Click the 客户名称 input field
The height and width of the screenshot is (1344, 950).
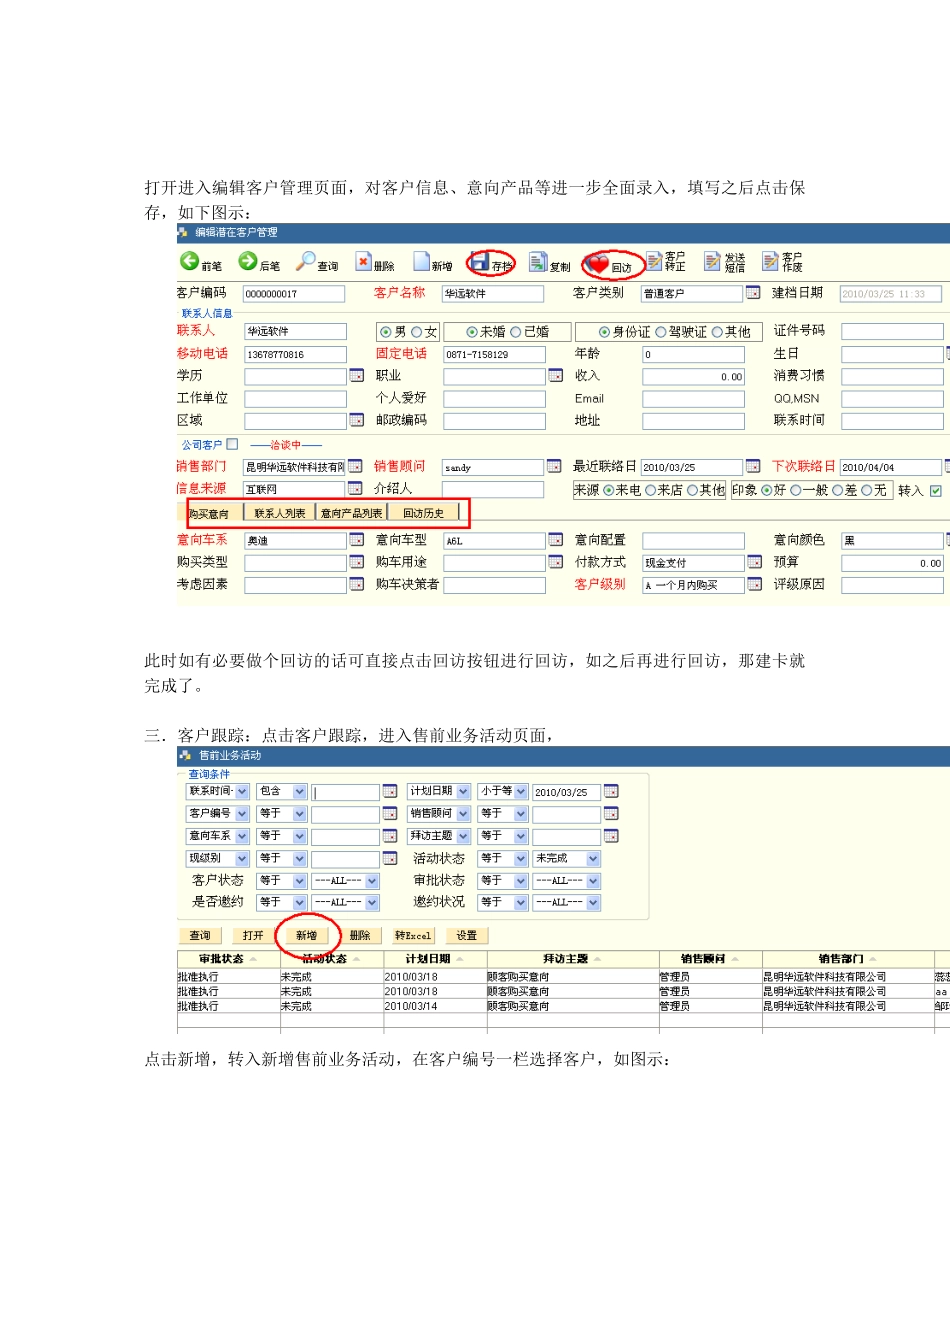pos(493,293)
